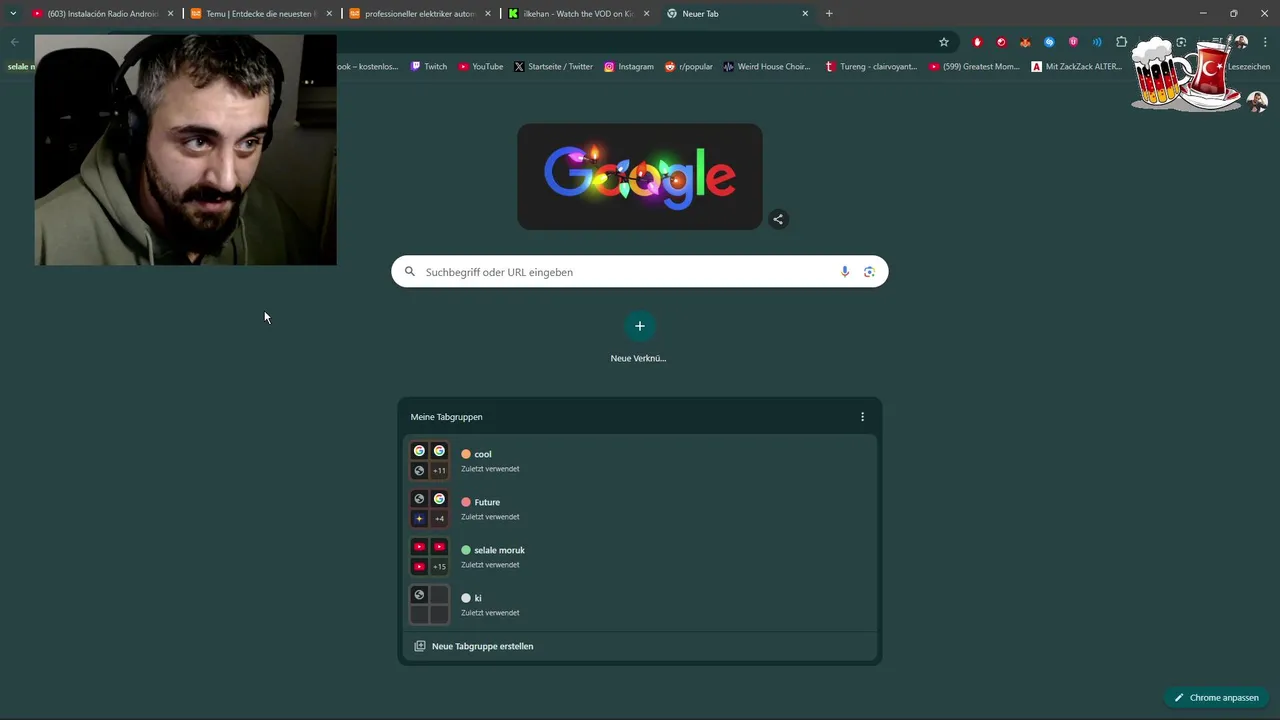Viewport: 1280px width, 720px height.
Task: Open the selale moruk tab group
Action: click(640, 557)
